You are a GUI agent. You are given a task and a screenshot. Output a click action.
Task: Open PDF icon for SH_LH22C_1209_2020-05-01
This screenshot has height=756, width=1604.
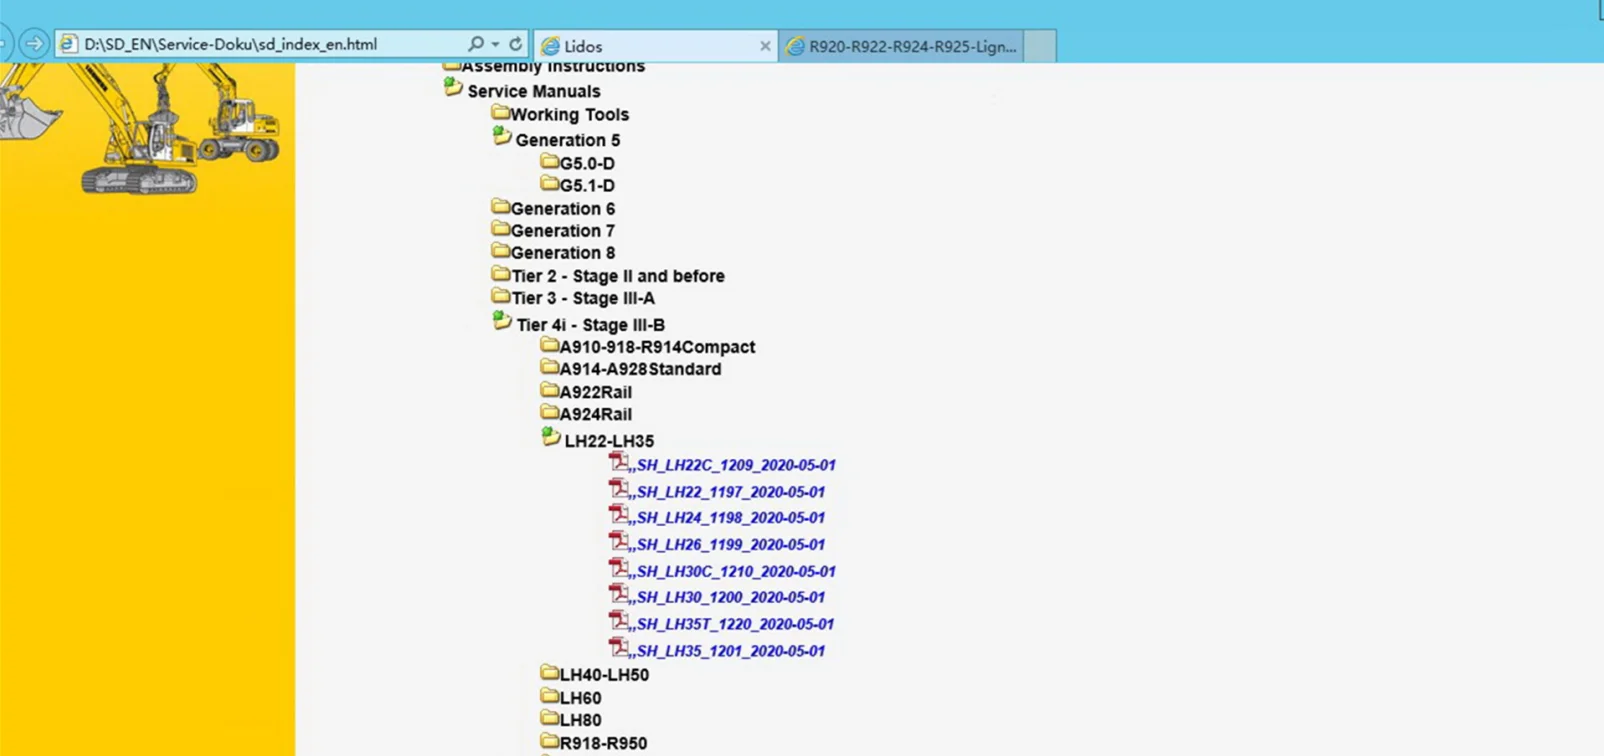(619, 462)
